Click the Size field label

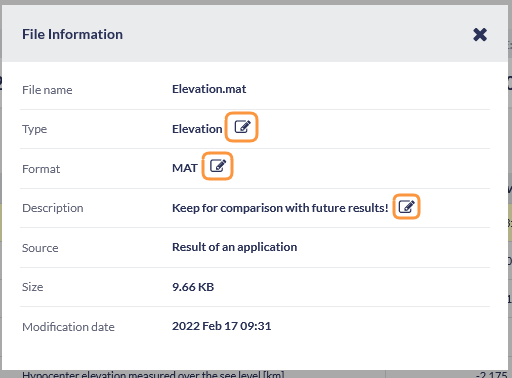pyautogui.click(x=32, y=287)
